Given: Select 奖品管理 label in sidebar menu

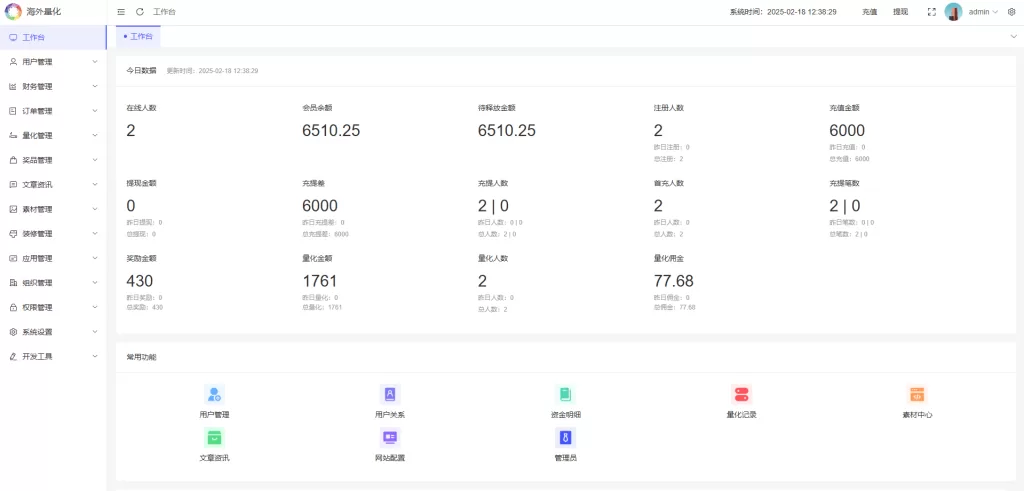Looking at the screenshot, I should click(x=37, y=160).
